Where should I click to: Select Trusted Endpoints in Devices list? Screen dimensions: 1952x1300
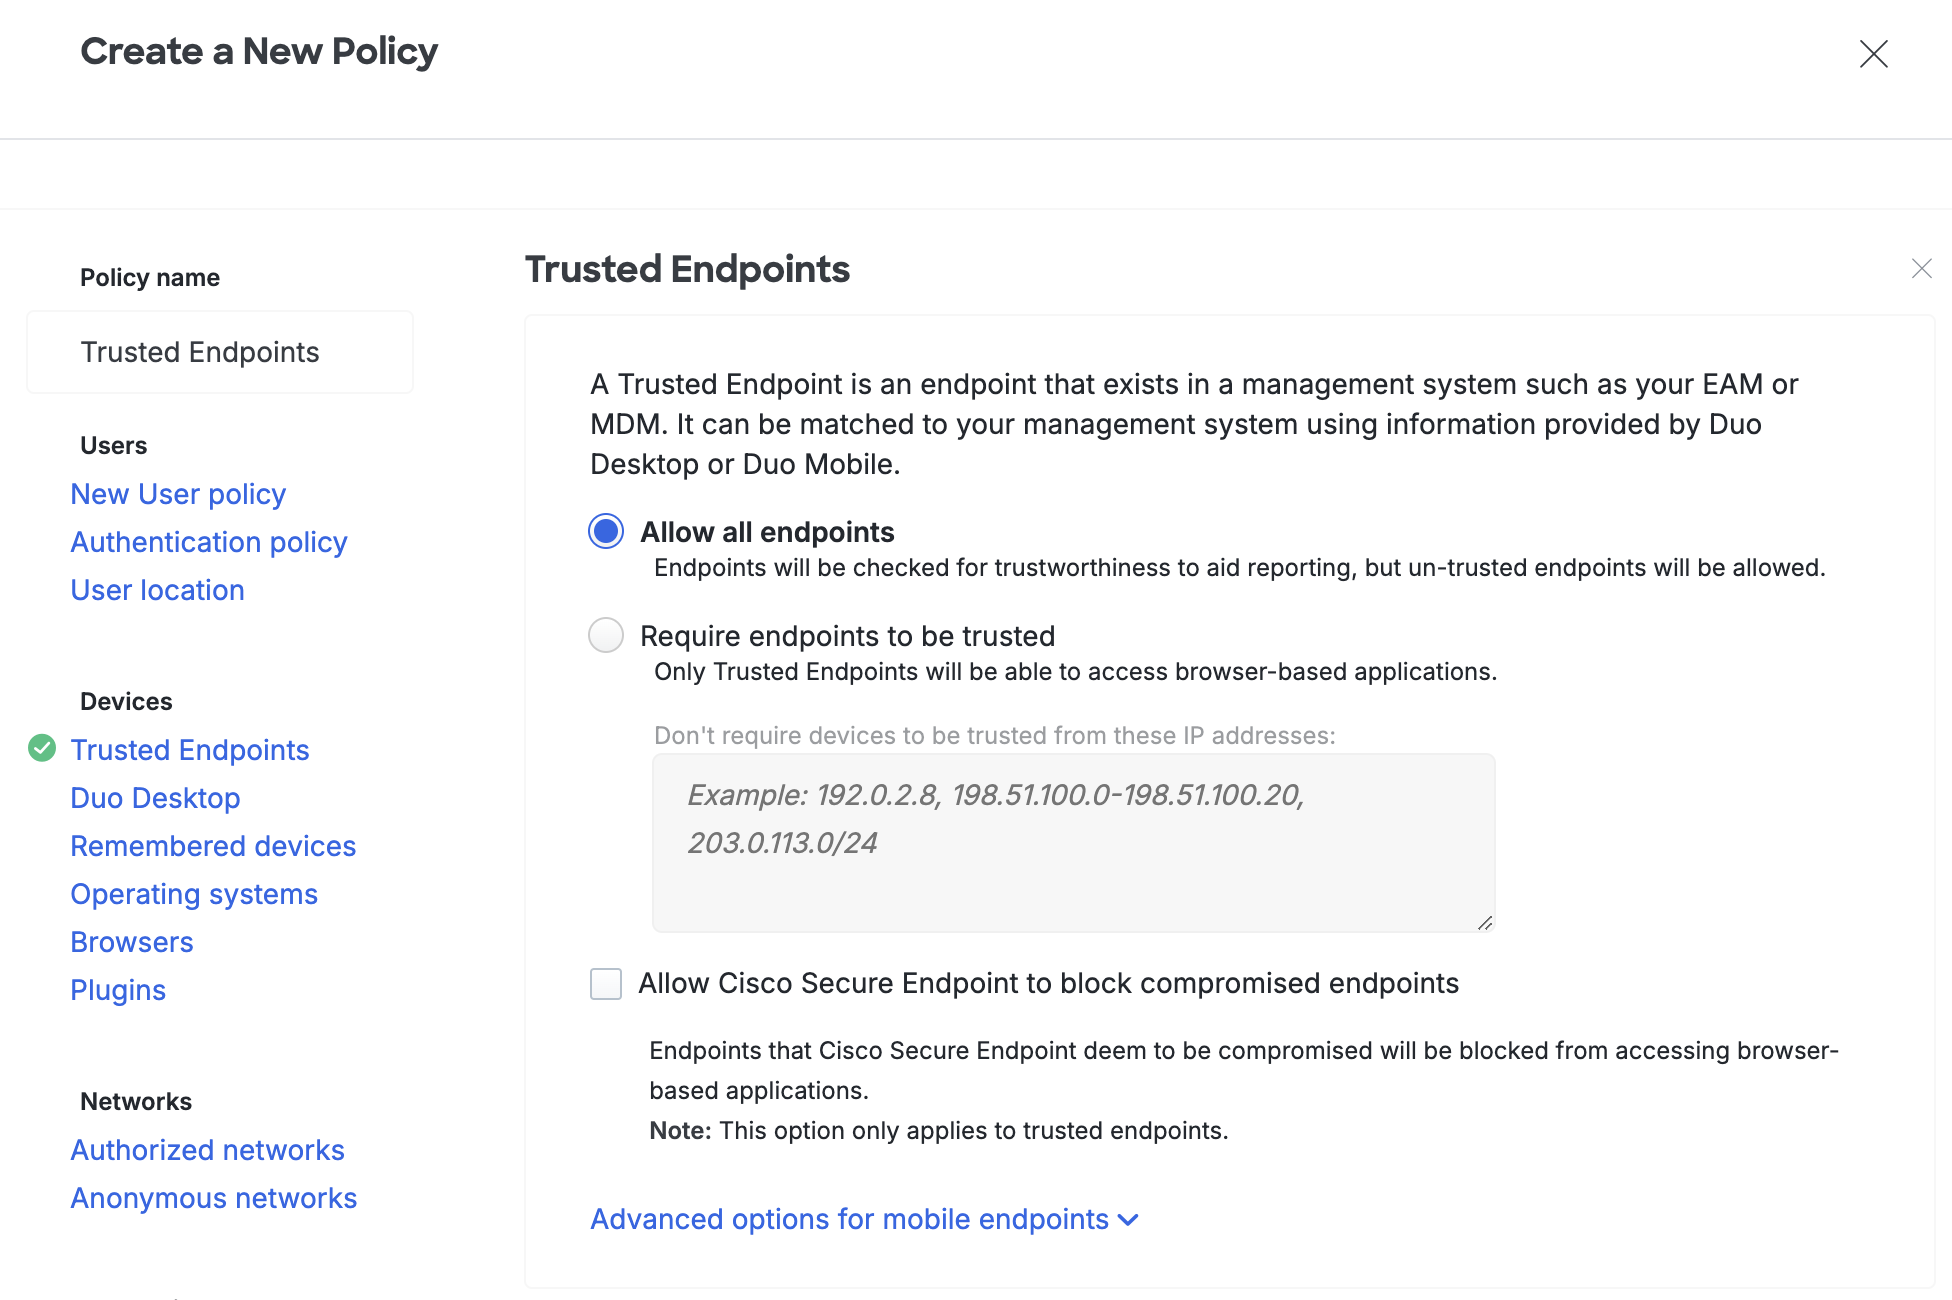point(190,750)
